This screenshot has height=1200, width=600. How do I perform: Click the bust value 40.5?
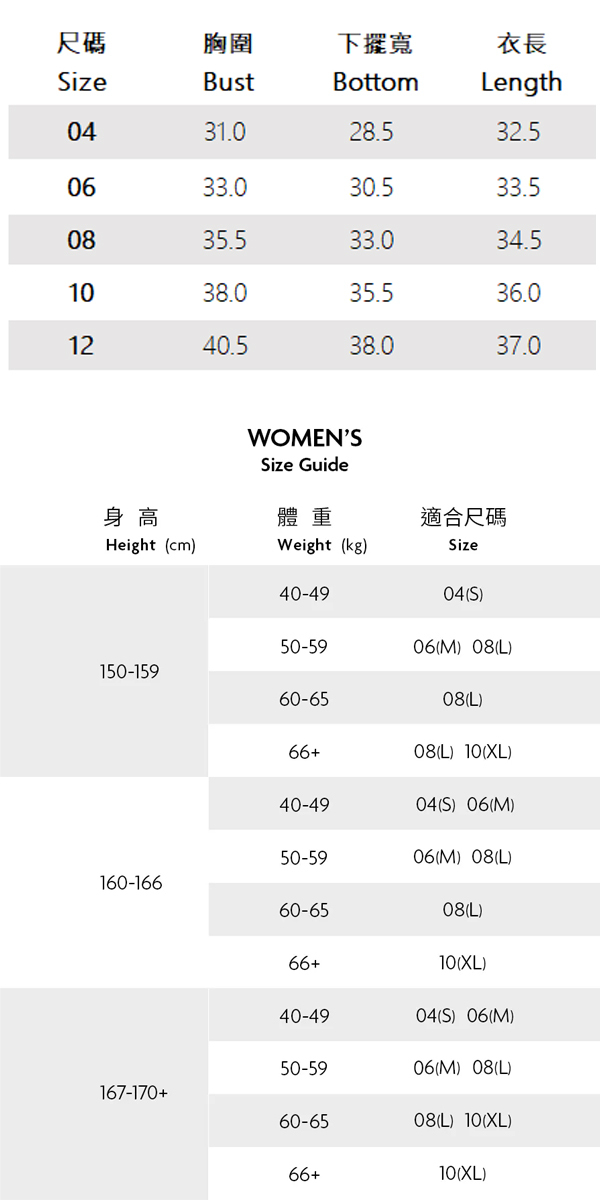pyautogui.click(x=225, y=346)
